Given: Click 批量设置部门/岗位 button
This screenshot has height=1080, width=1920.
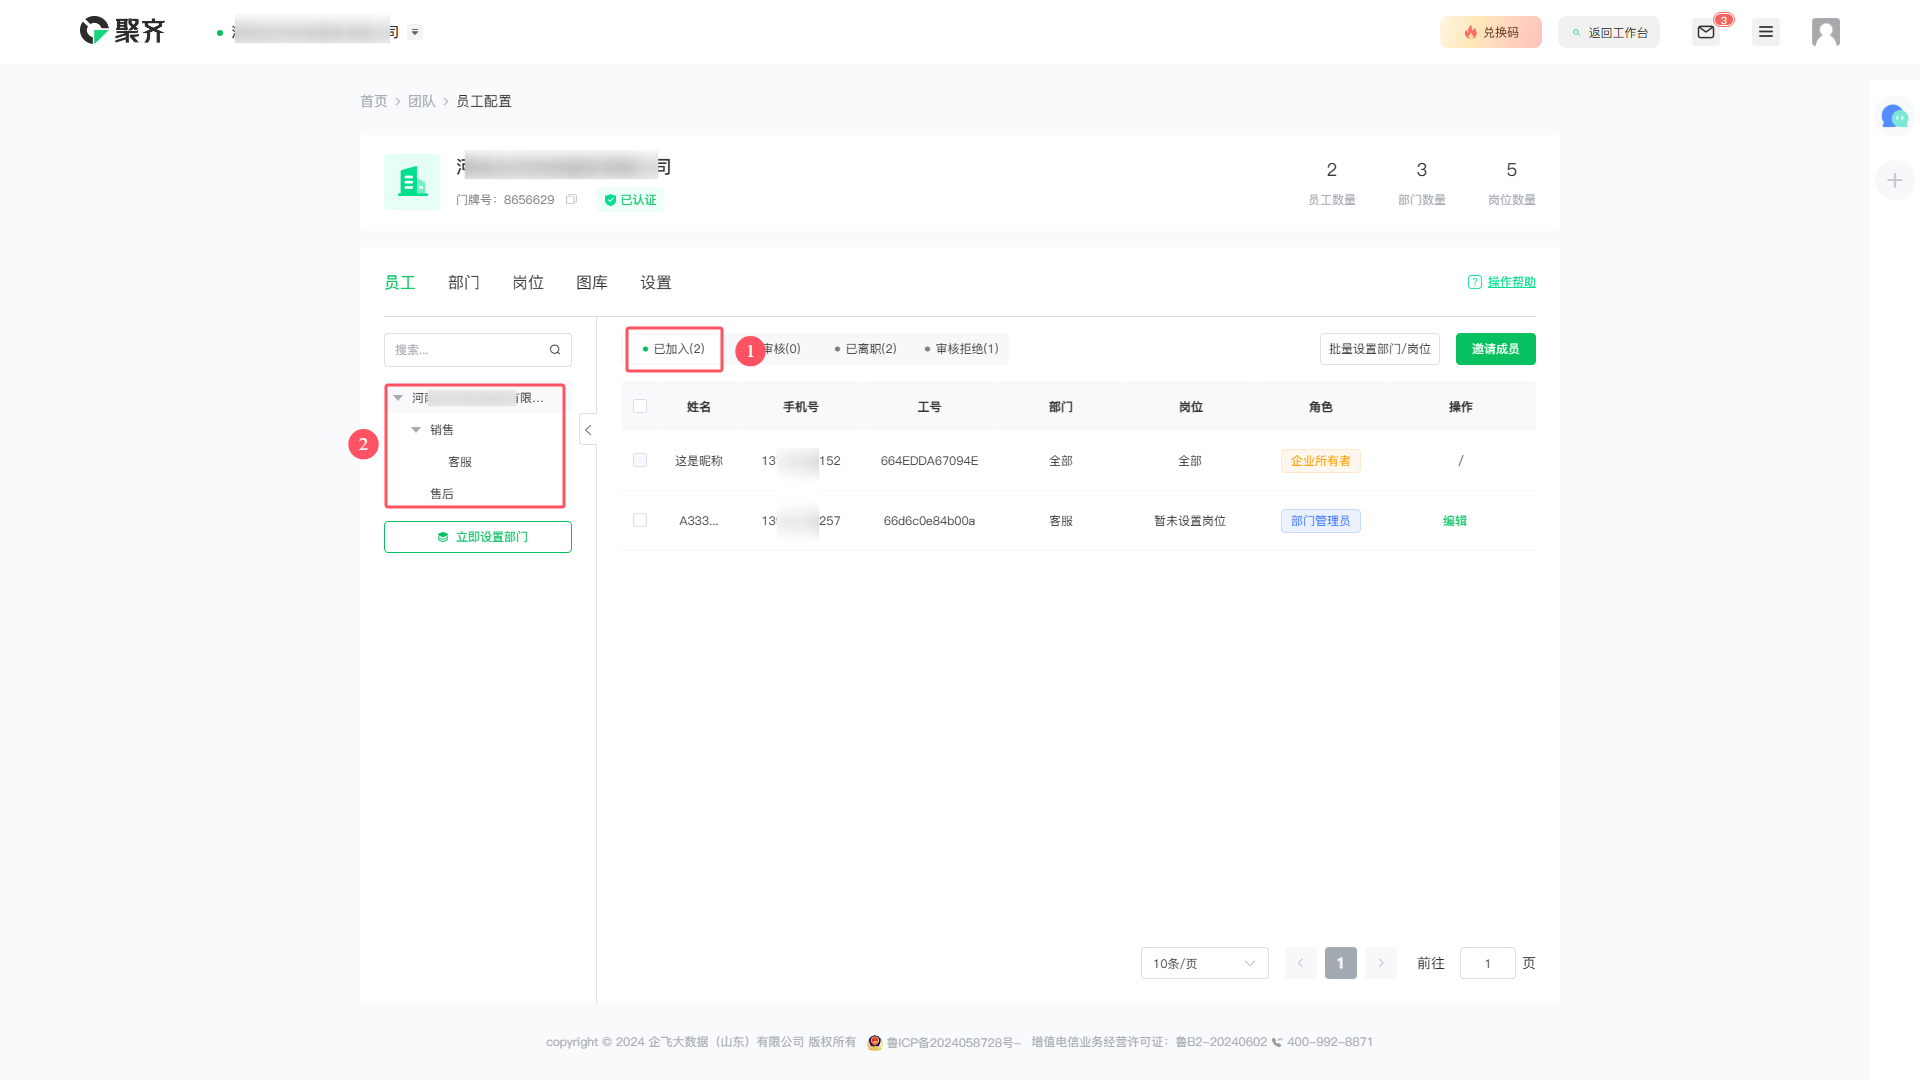Looking at the screenshot, I should (1379, 349).
